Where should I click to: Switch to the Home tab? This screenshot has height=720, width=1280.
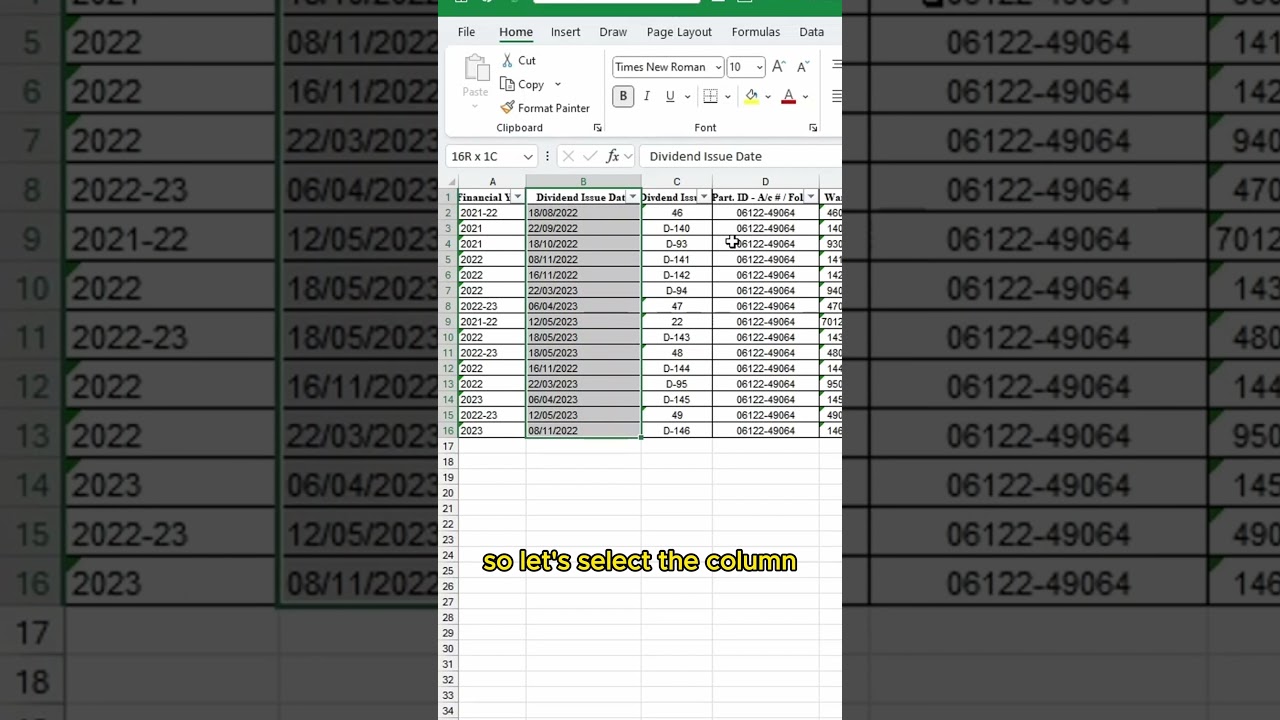(516, 32)
